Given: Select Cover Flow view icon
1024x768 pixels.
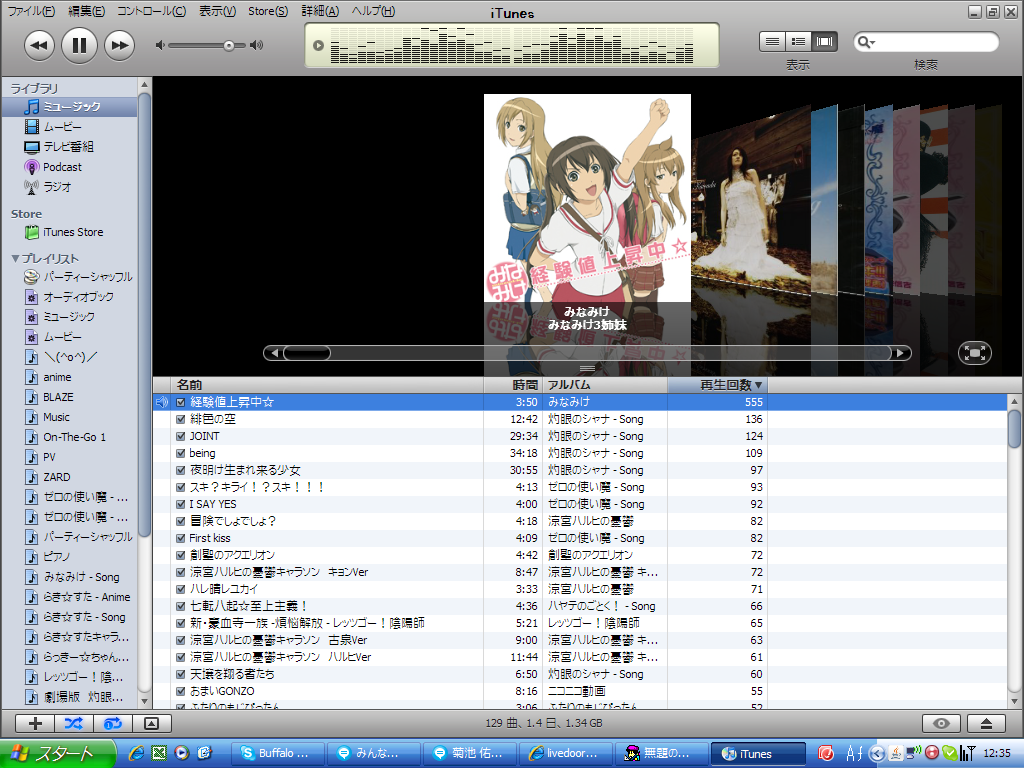Looking at the screenshot, I should (x=824, y=42).
